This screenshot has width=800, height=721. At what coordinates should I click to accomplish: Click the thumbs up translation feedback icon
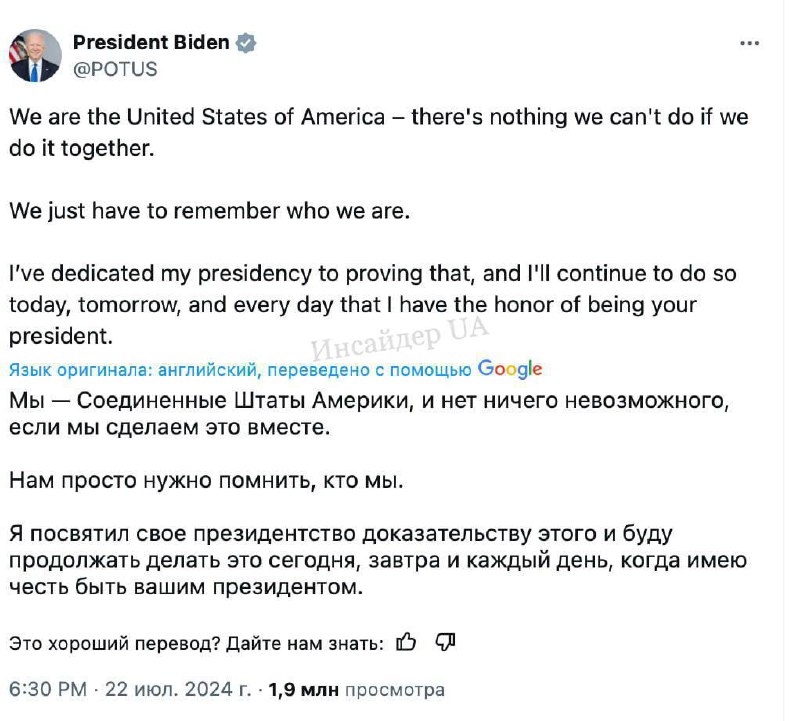pos(406,642)
